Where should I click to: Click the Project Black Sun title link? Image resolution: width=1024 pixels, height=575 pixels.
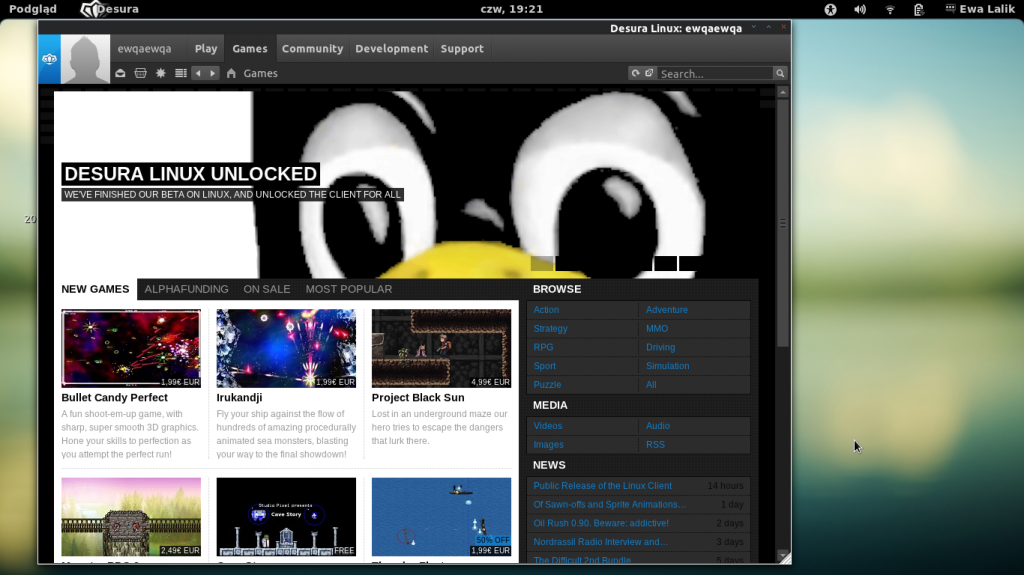coord(418,397)
